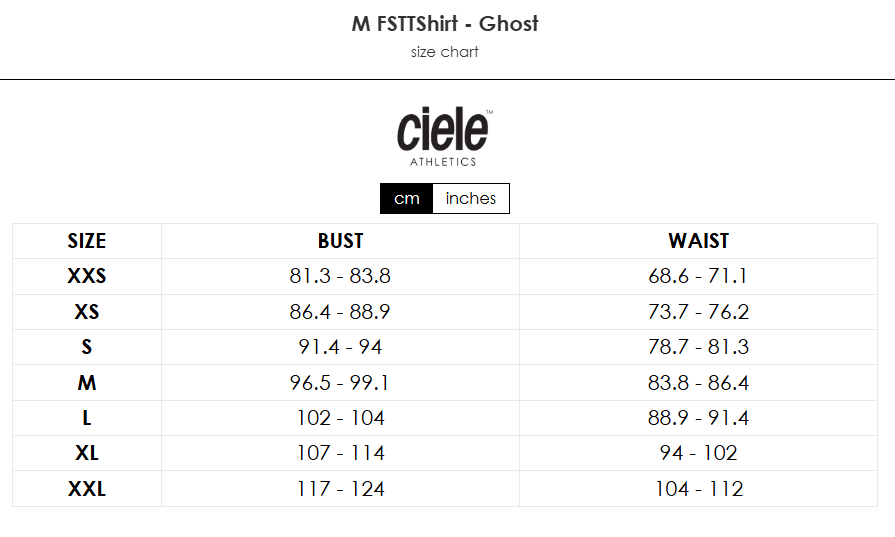Select the XS size row label

(87, 312)
